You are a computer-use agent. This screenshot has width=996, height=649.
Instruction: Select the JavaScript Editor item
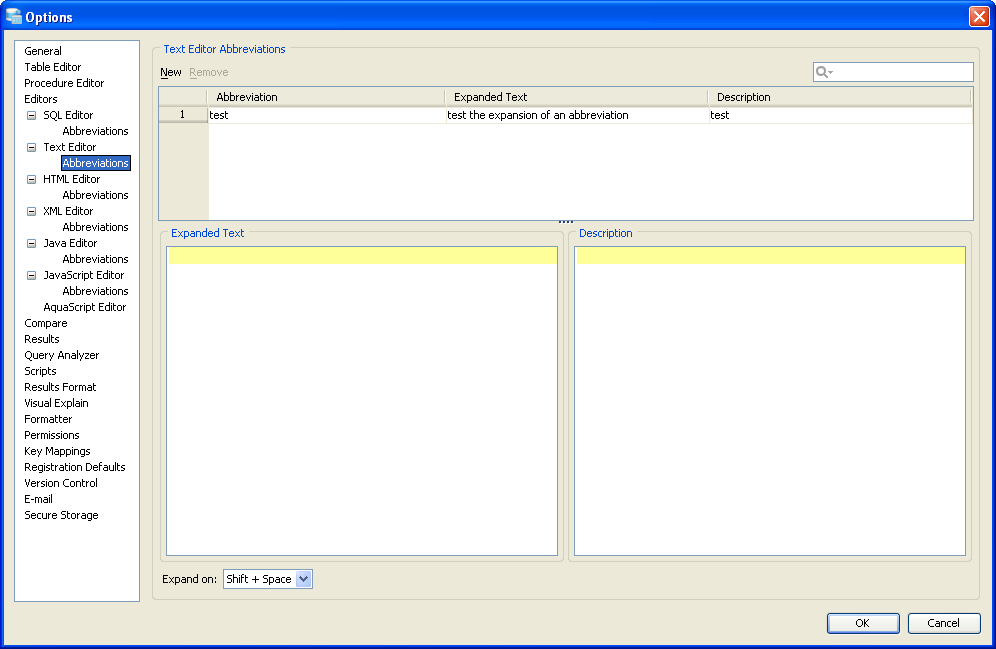83,275
